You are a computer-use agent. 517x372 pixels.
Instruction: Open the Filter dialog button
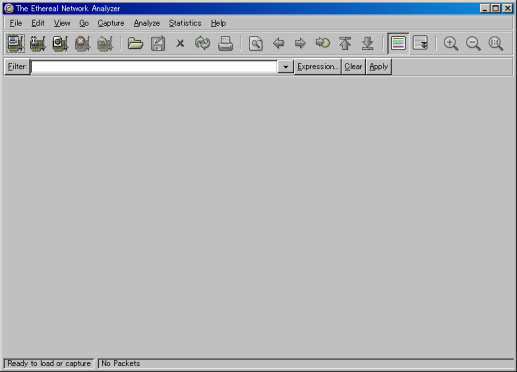pyautogui.click(x=17, y=67)
